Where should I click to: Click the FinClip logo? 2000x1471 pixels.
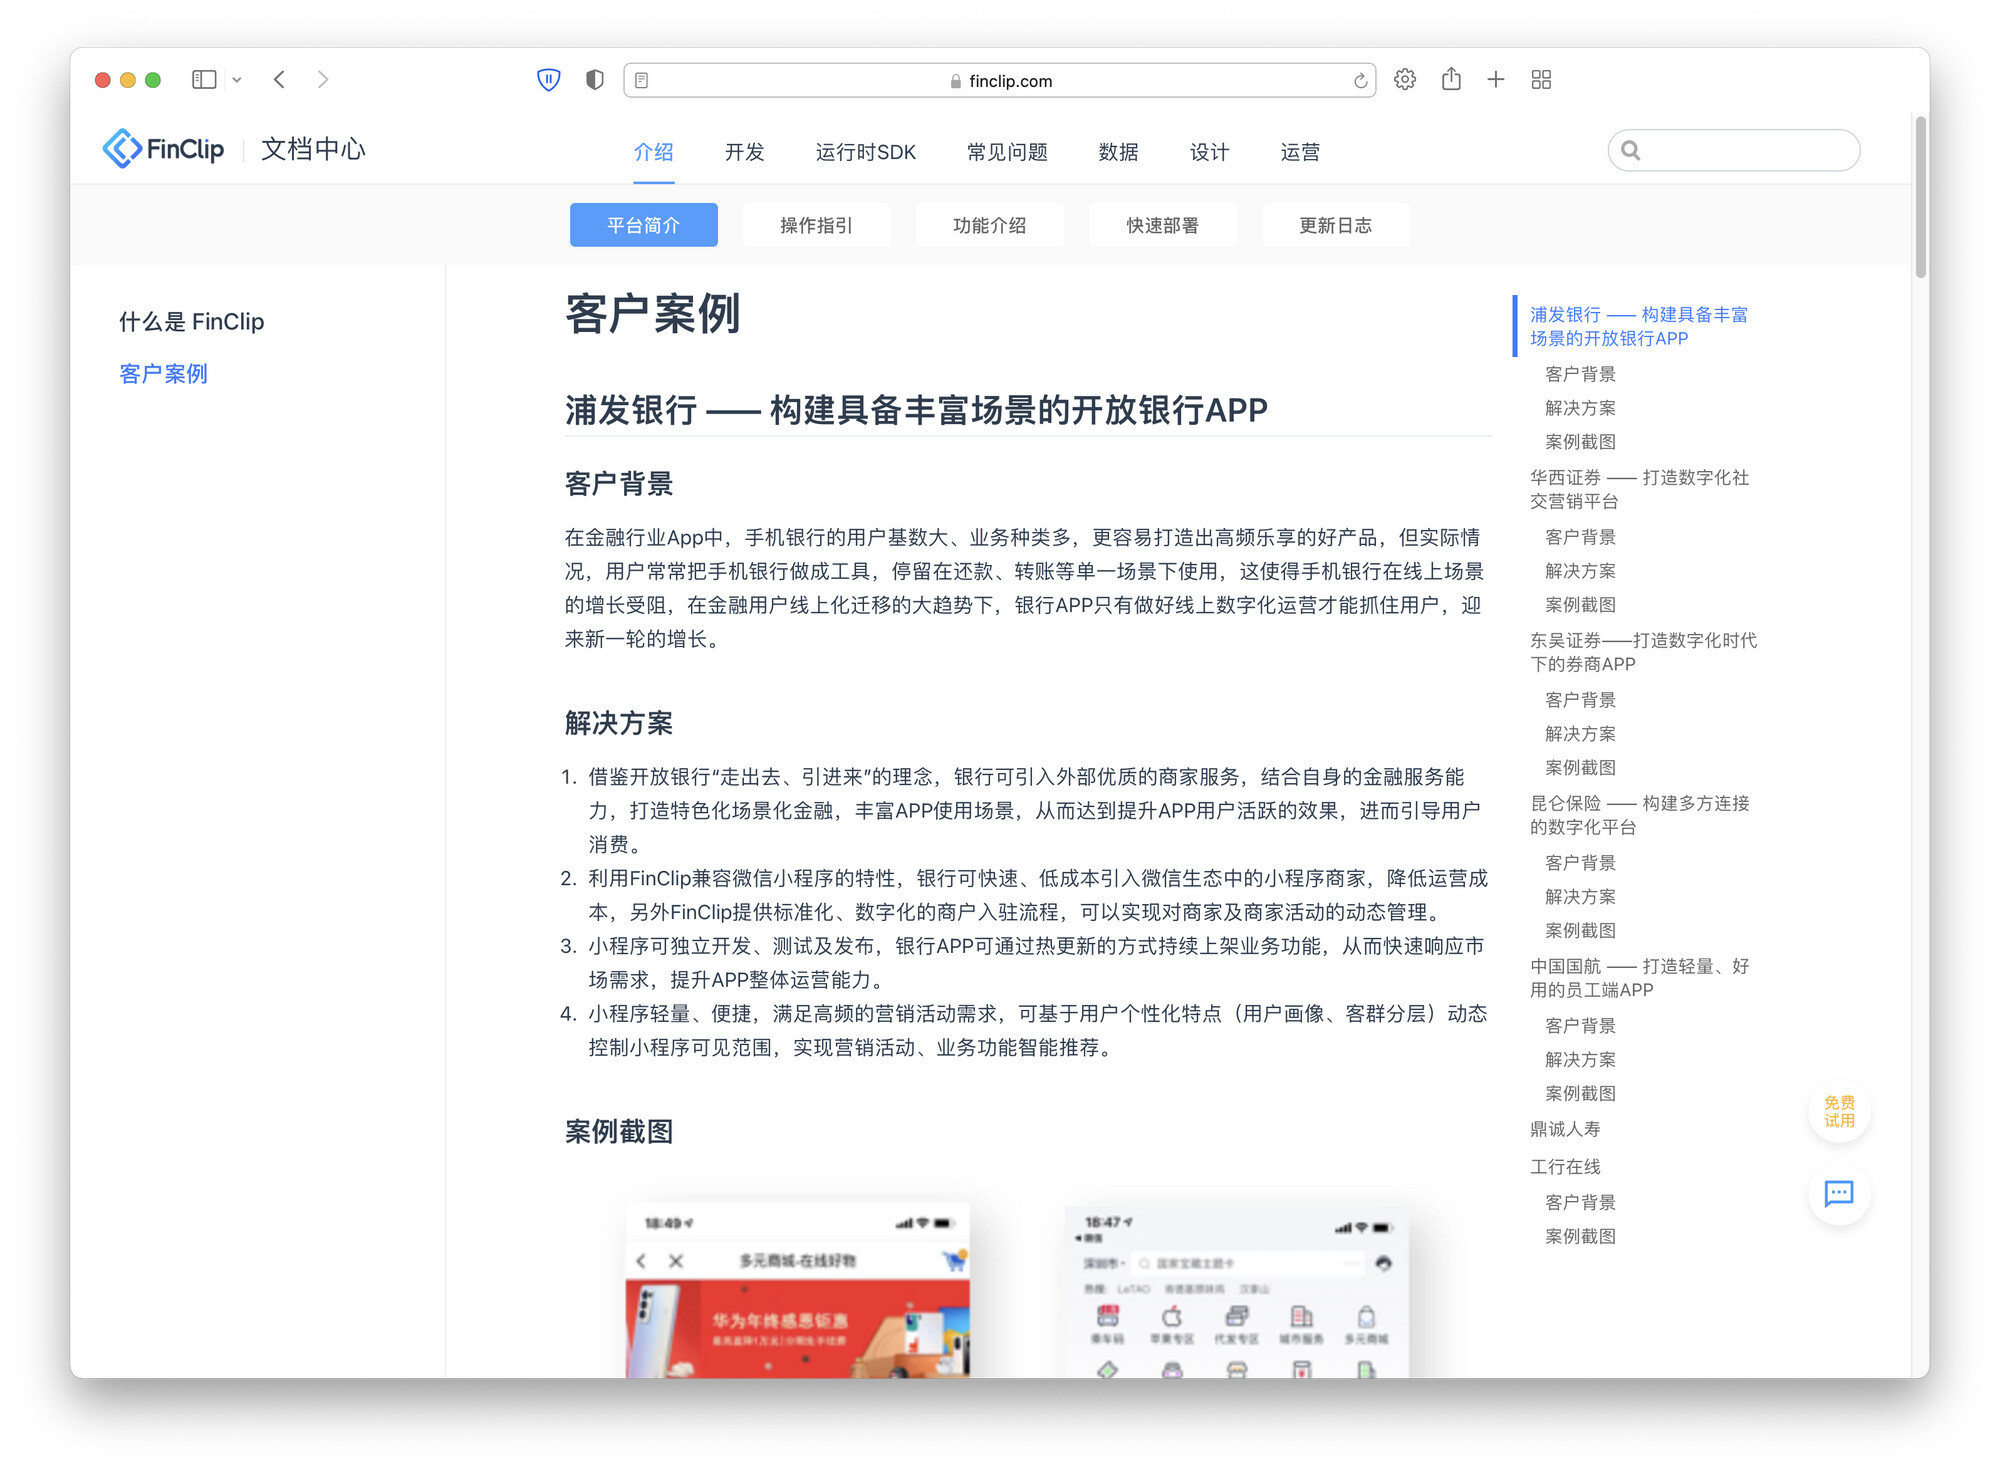tap(163, 149)
